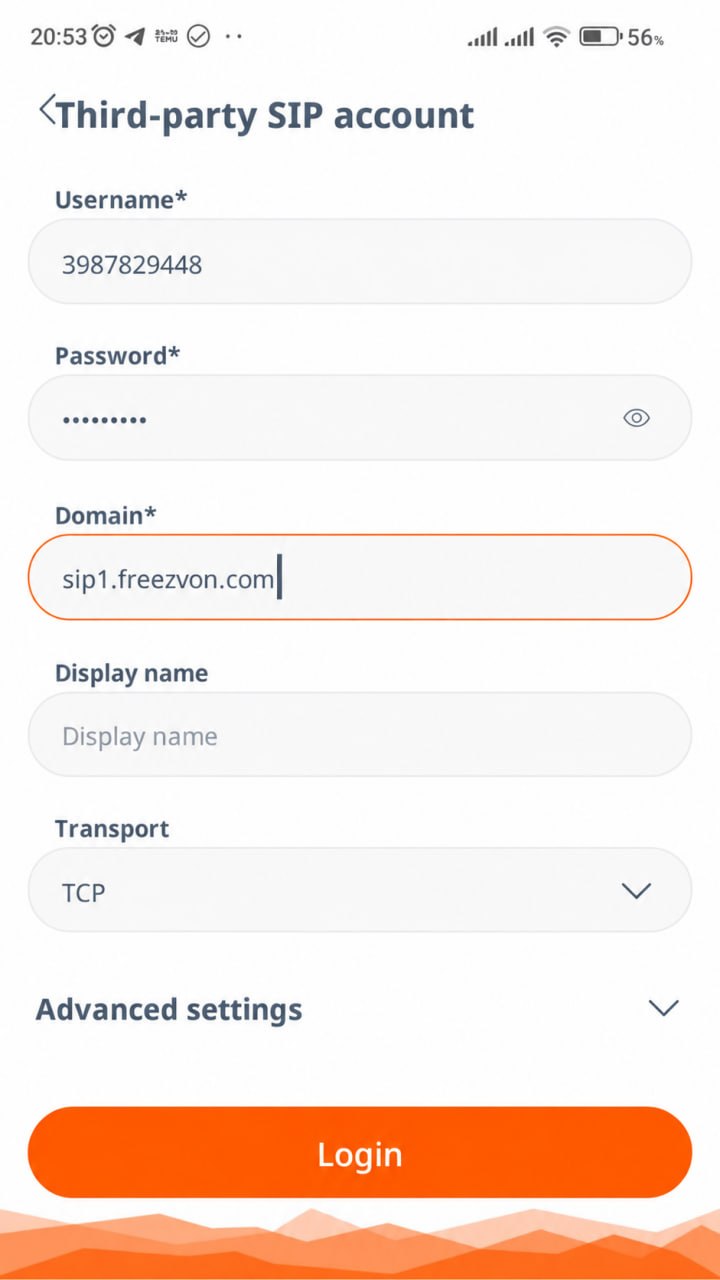Expand the Advanced settings section

(360, 1008)
